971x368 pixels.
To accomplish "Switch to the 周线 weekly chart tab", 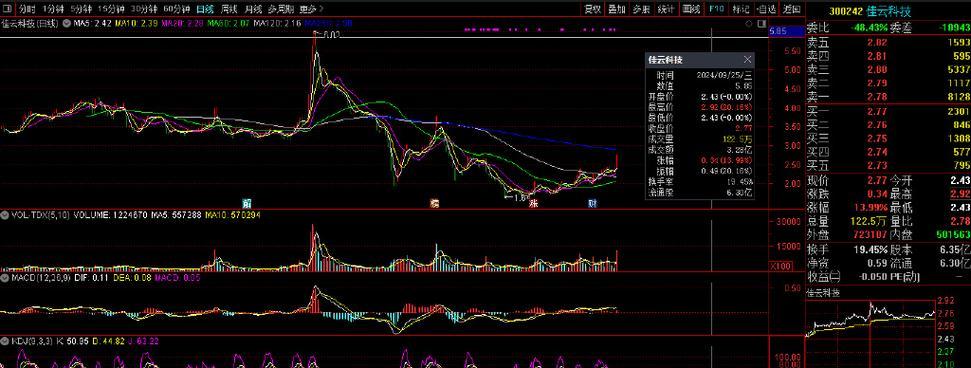I will [x=229, y=9].
